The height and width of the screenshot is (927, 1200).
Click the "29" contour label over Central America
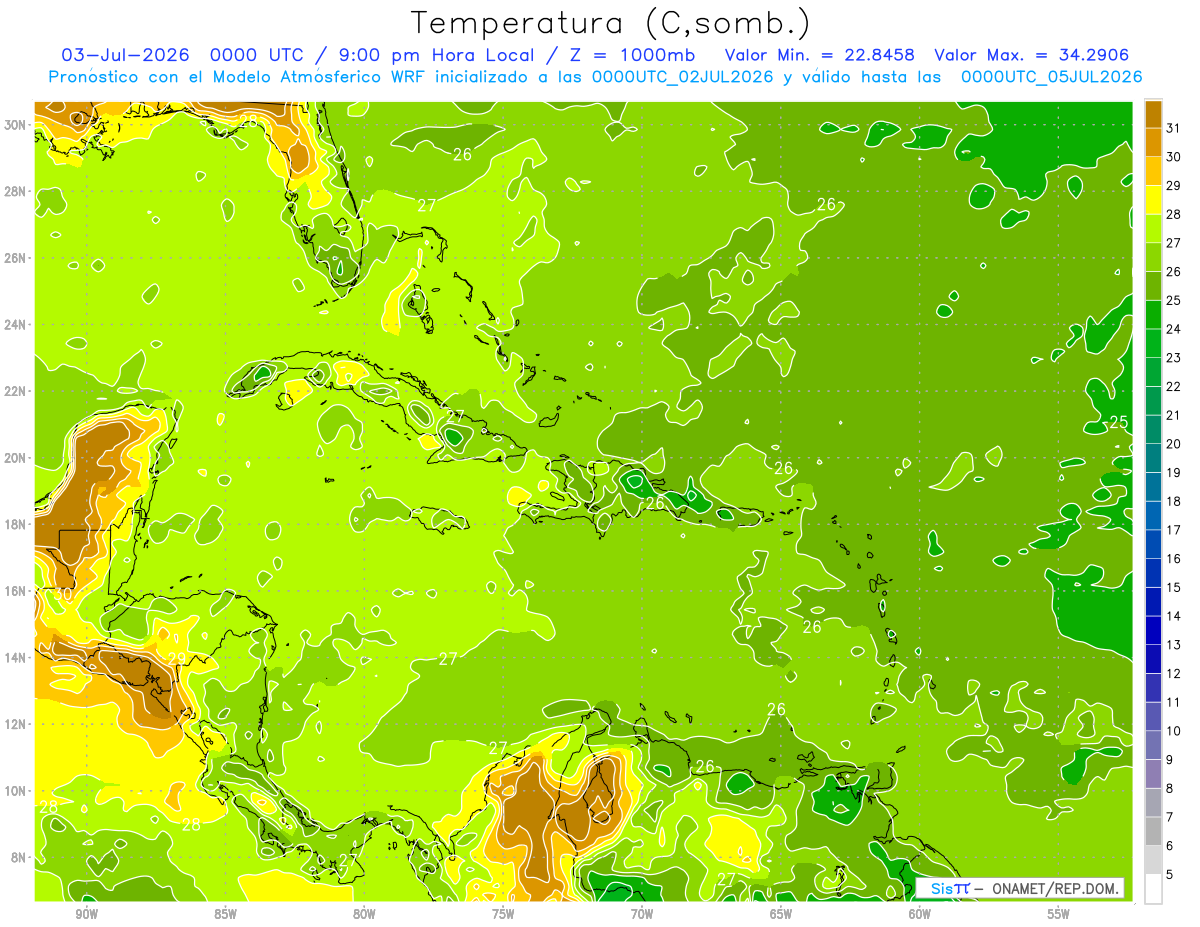coord(176,659)
